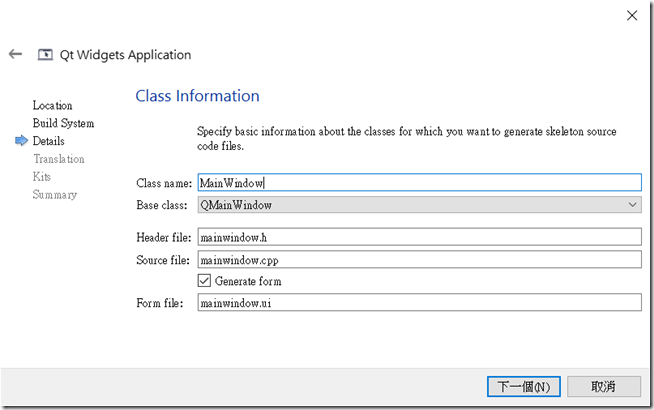Click the Generate form label text
The height and width of the screenshot is (410, 654).
(248, 281)
